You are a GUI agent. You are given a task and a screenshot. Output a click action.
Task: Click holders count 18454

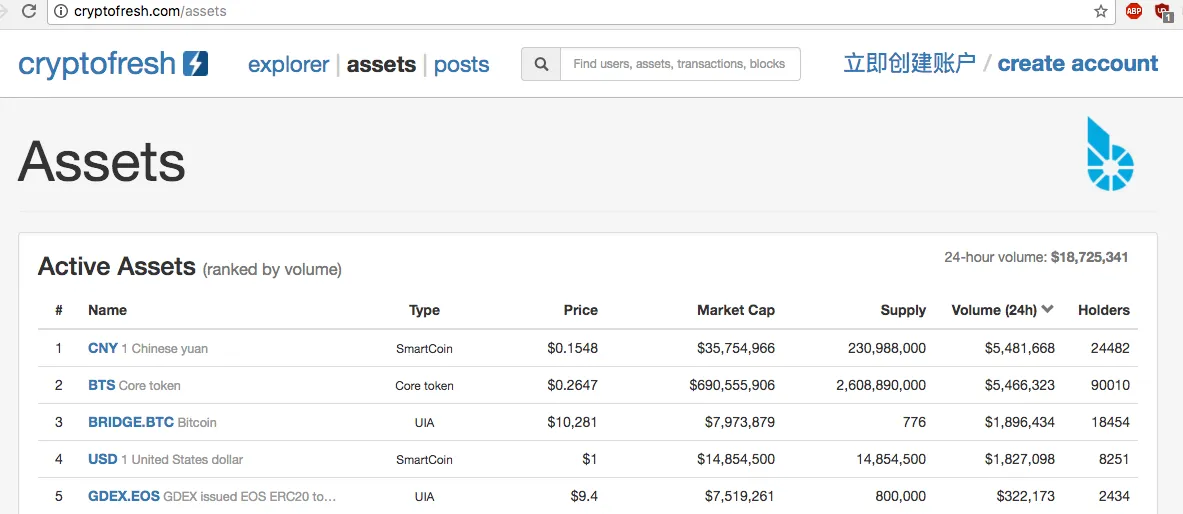pyautogui.click(x=1110, y=423)
